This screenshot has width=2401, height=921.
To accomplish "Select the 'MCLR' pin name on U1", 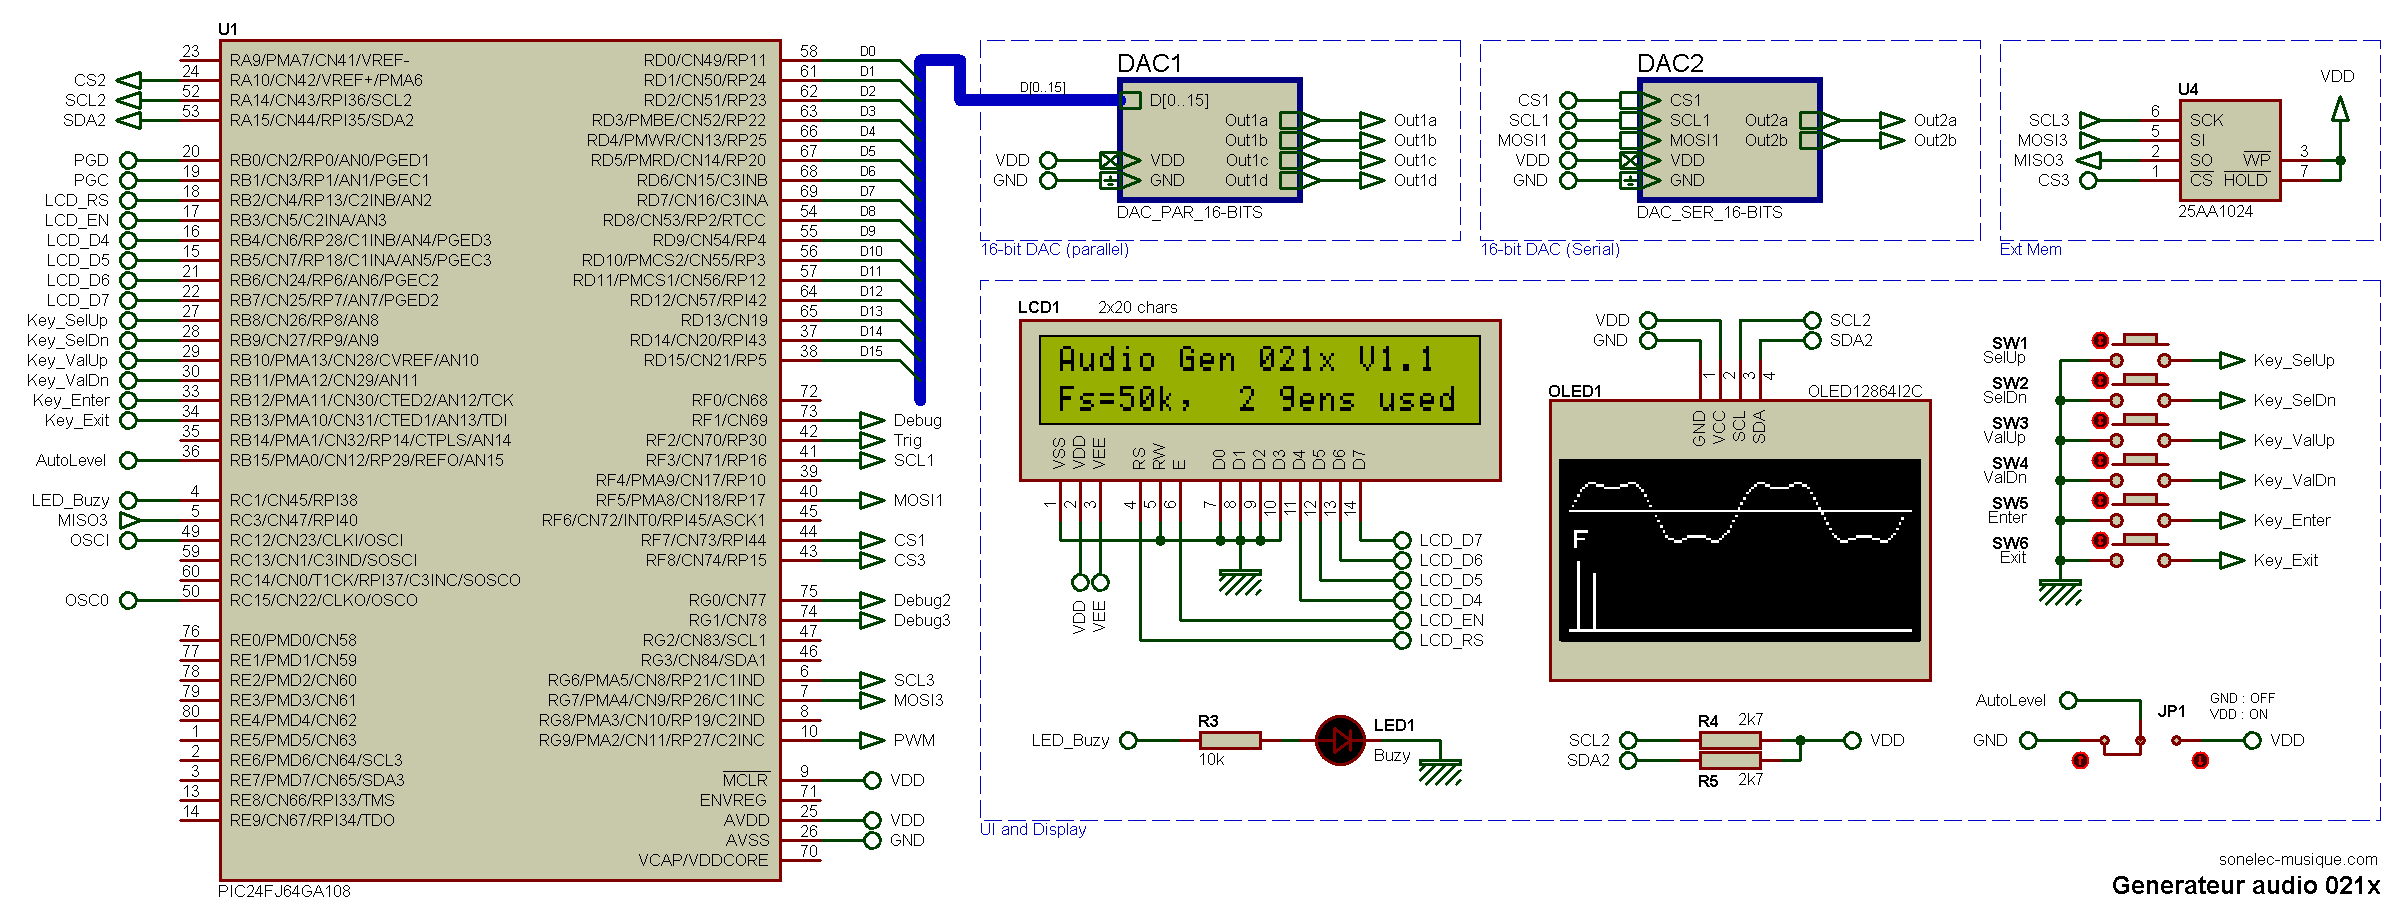I will pos(745,780).
